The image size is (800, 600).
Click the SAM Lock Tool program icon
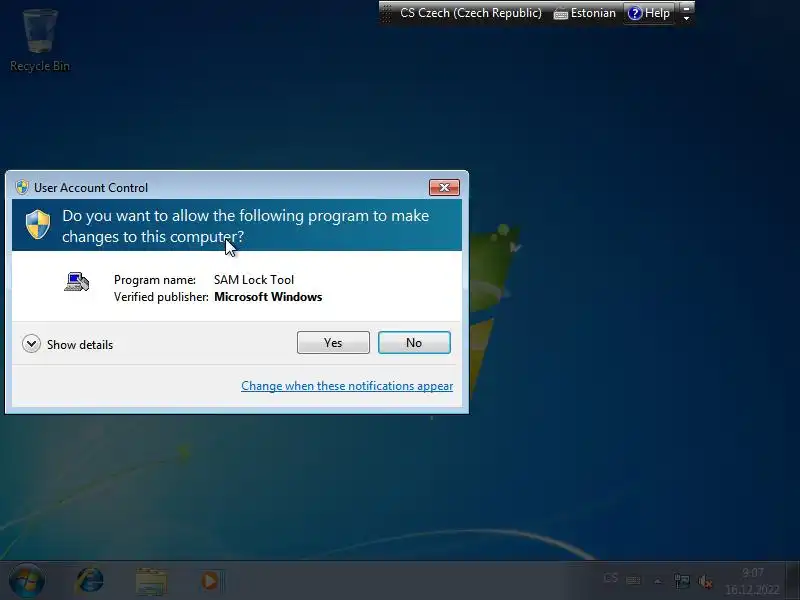coord(77,282)
